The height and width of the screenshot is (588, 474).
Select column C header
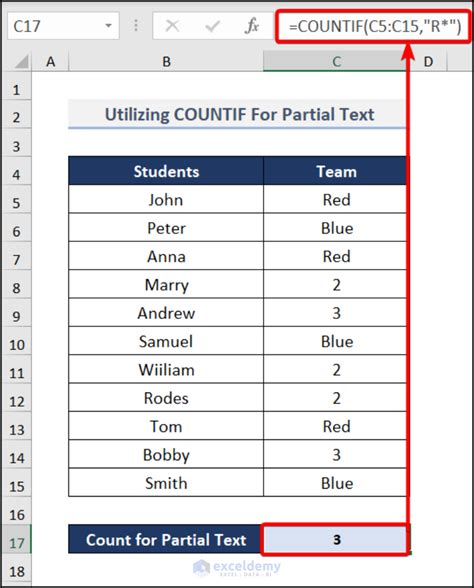click(x=335, y=62)
